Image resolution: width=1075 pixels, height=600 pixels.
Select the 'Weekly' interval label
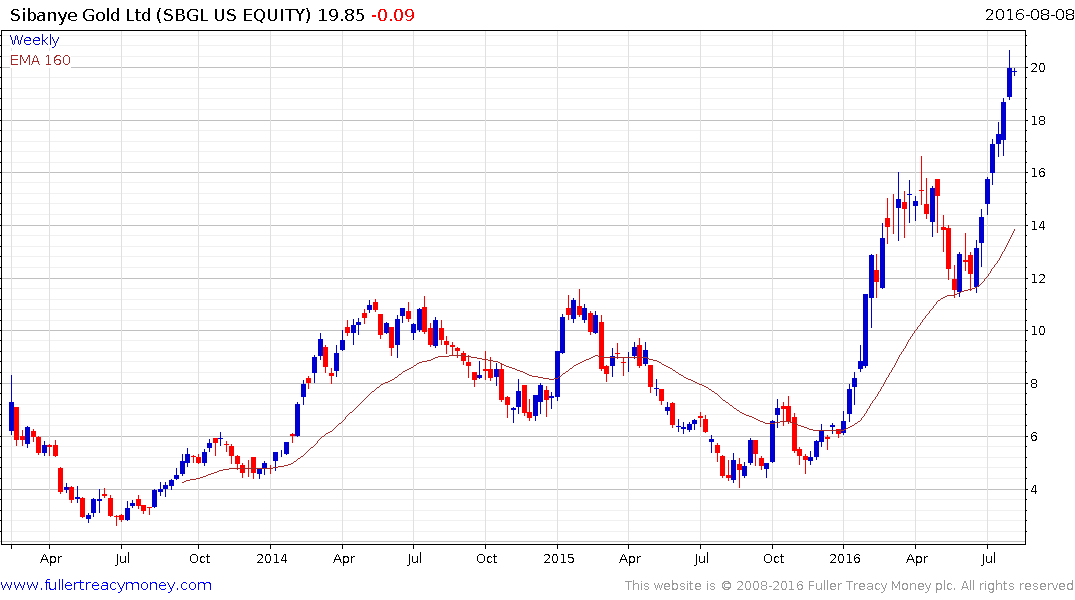[34, 40]
